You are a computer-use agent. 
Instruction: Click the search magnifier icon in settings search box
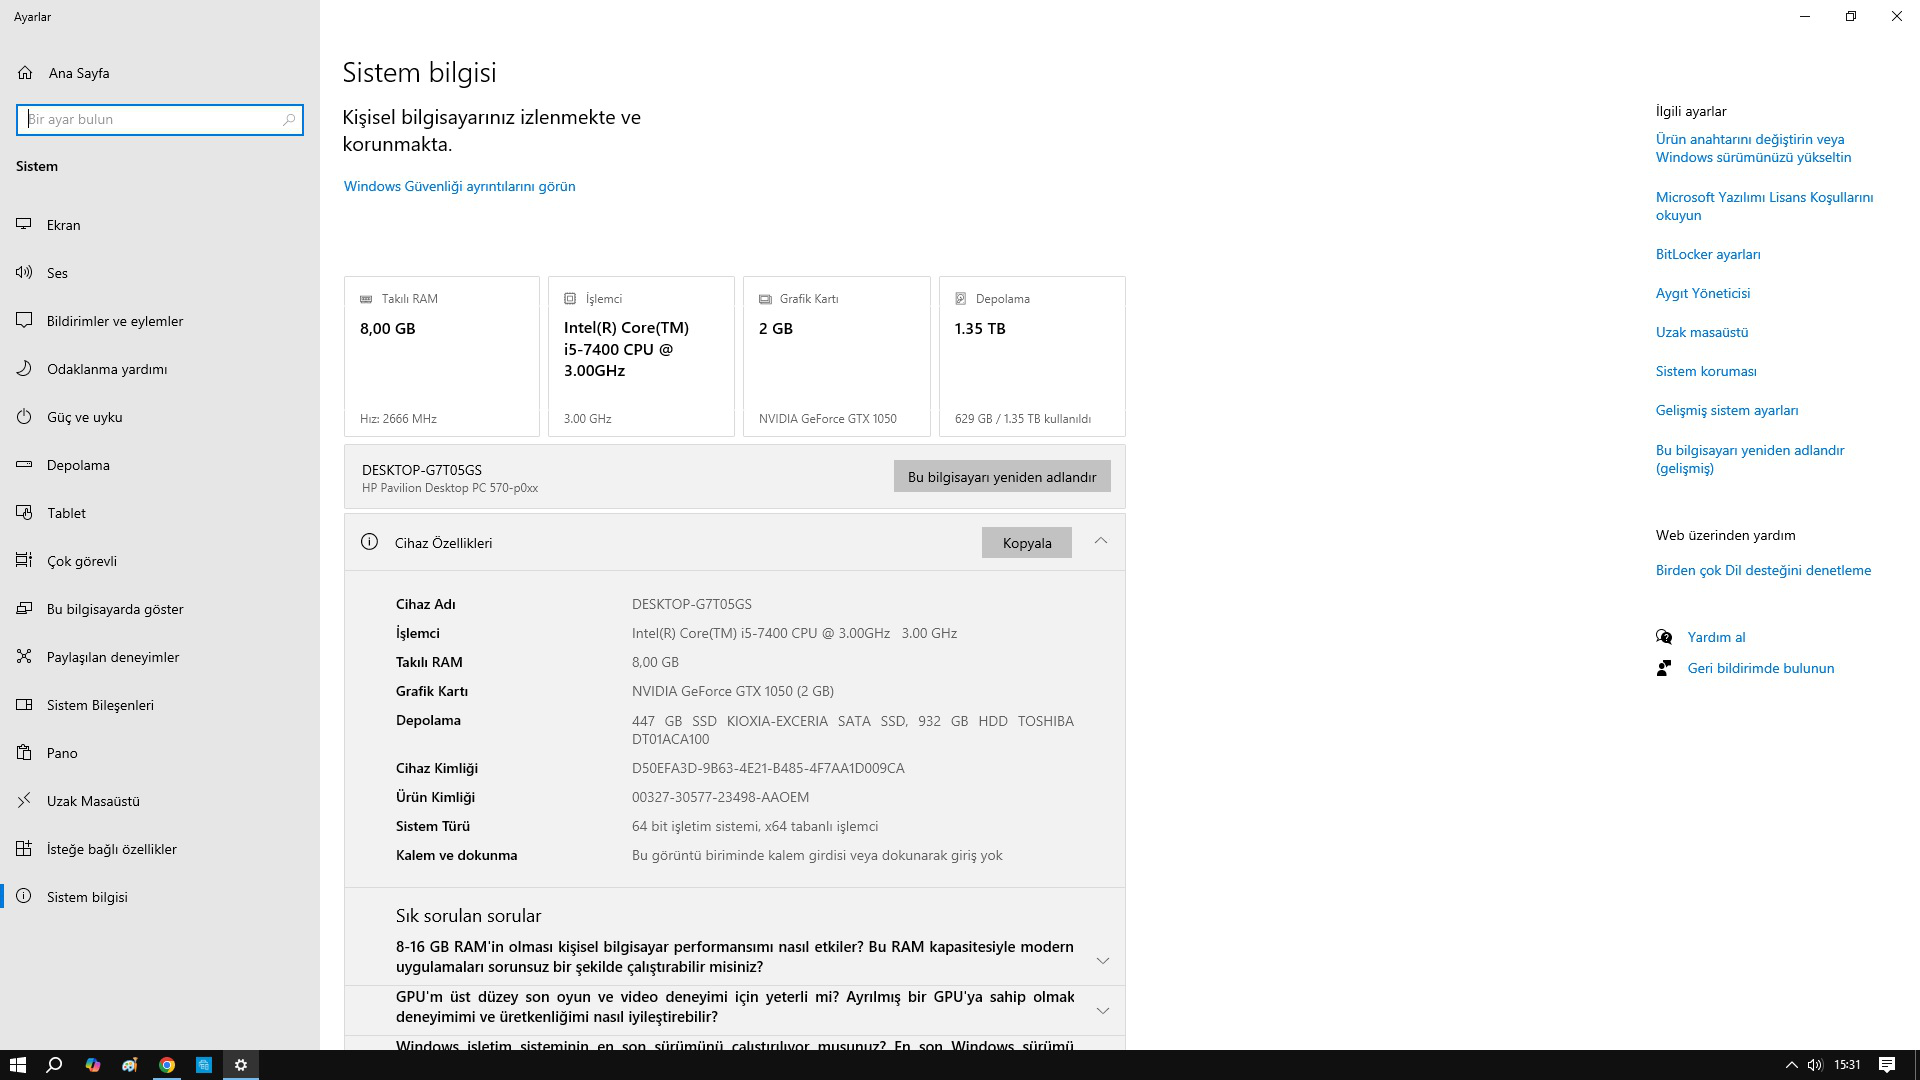coord(289,119)
